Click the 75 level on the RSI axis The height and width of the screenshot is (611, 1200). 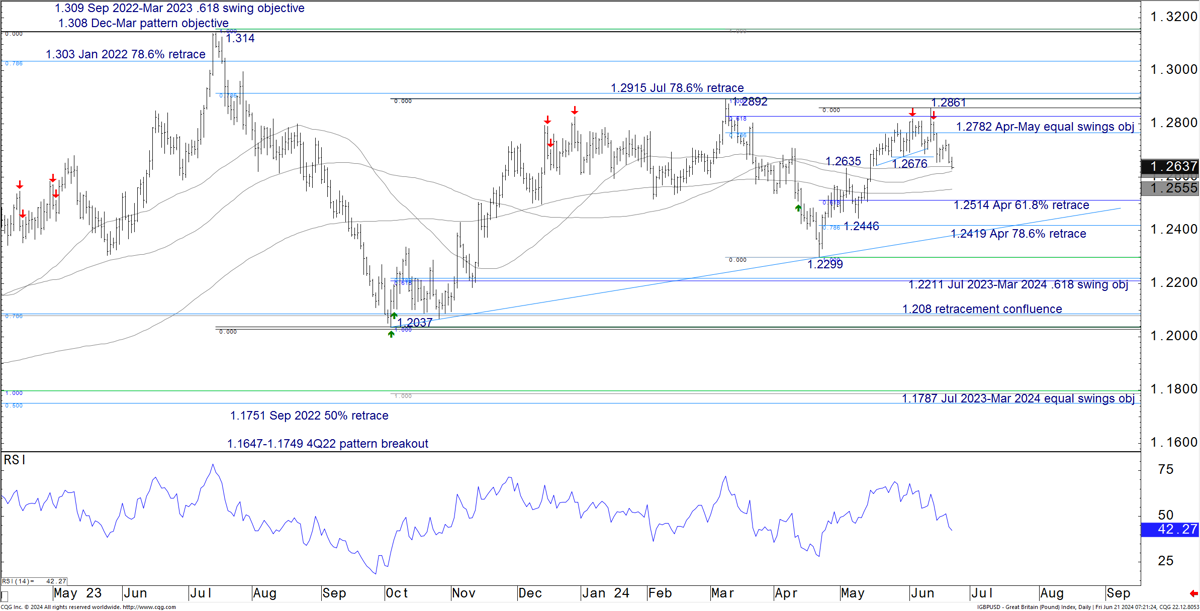pos(1165,468)
